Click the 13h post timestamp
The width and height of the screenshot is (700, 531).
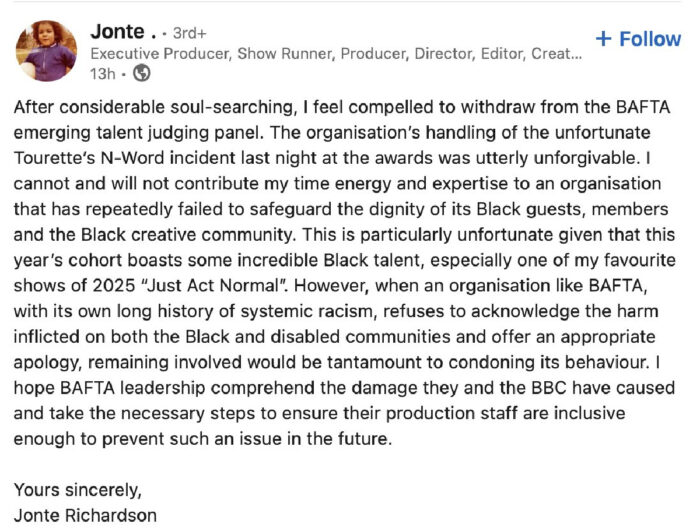tap(102, 74)
